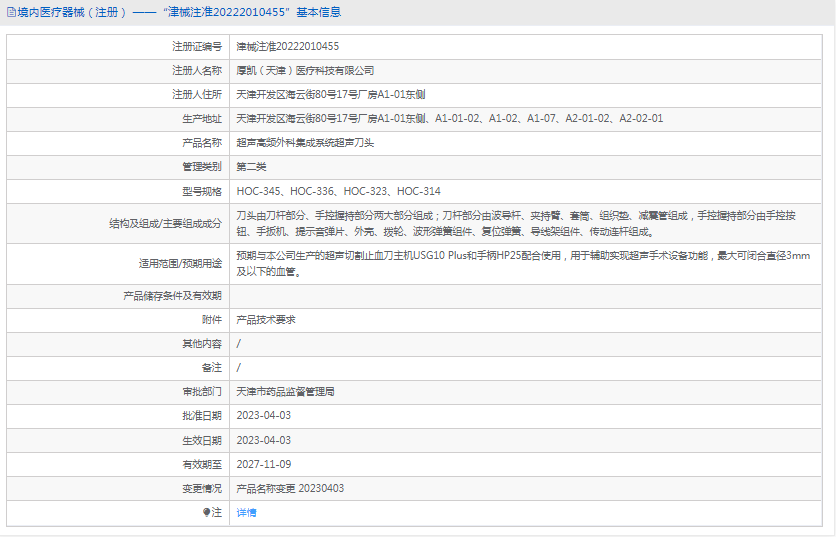
Task: Select approval date 2023-04-03 in 批准日期 row
Action: (263, 415)
